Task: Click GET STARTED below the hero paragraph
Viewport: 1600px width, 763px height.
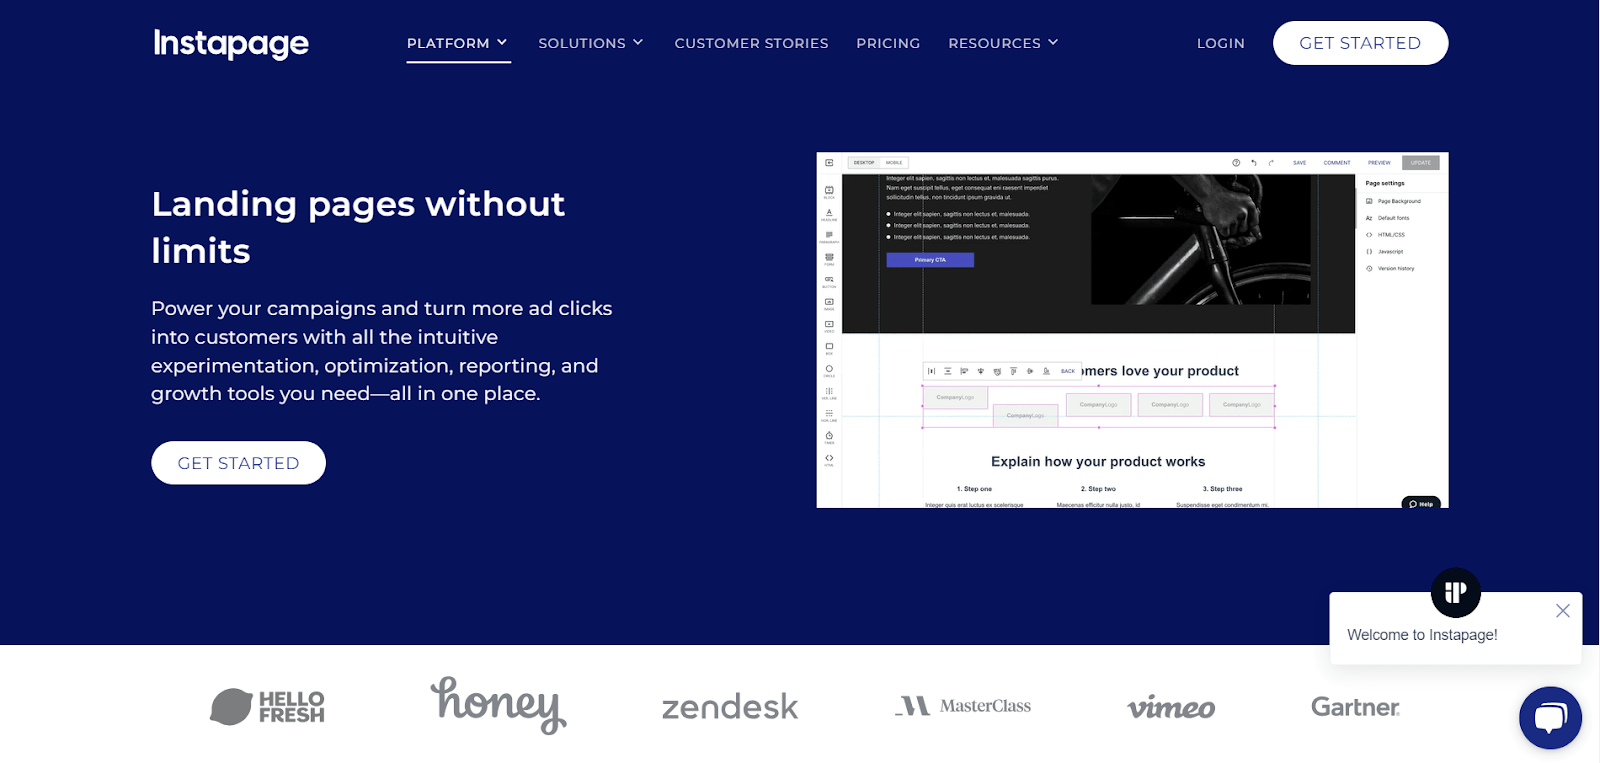Action: tap(238, 463)
